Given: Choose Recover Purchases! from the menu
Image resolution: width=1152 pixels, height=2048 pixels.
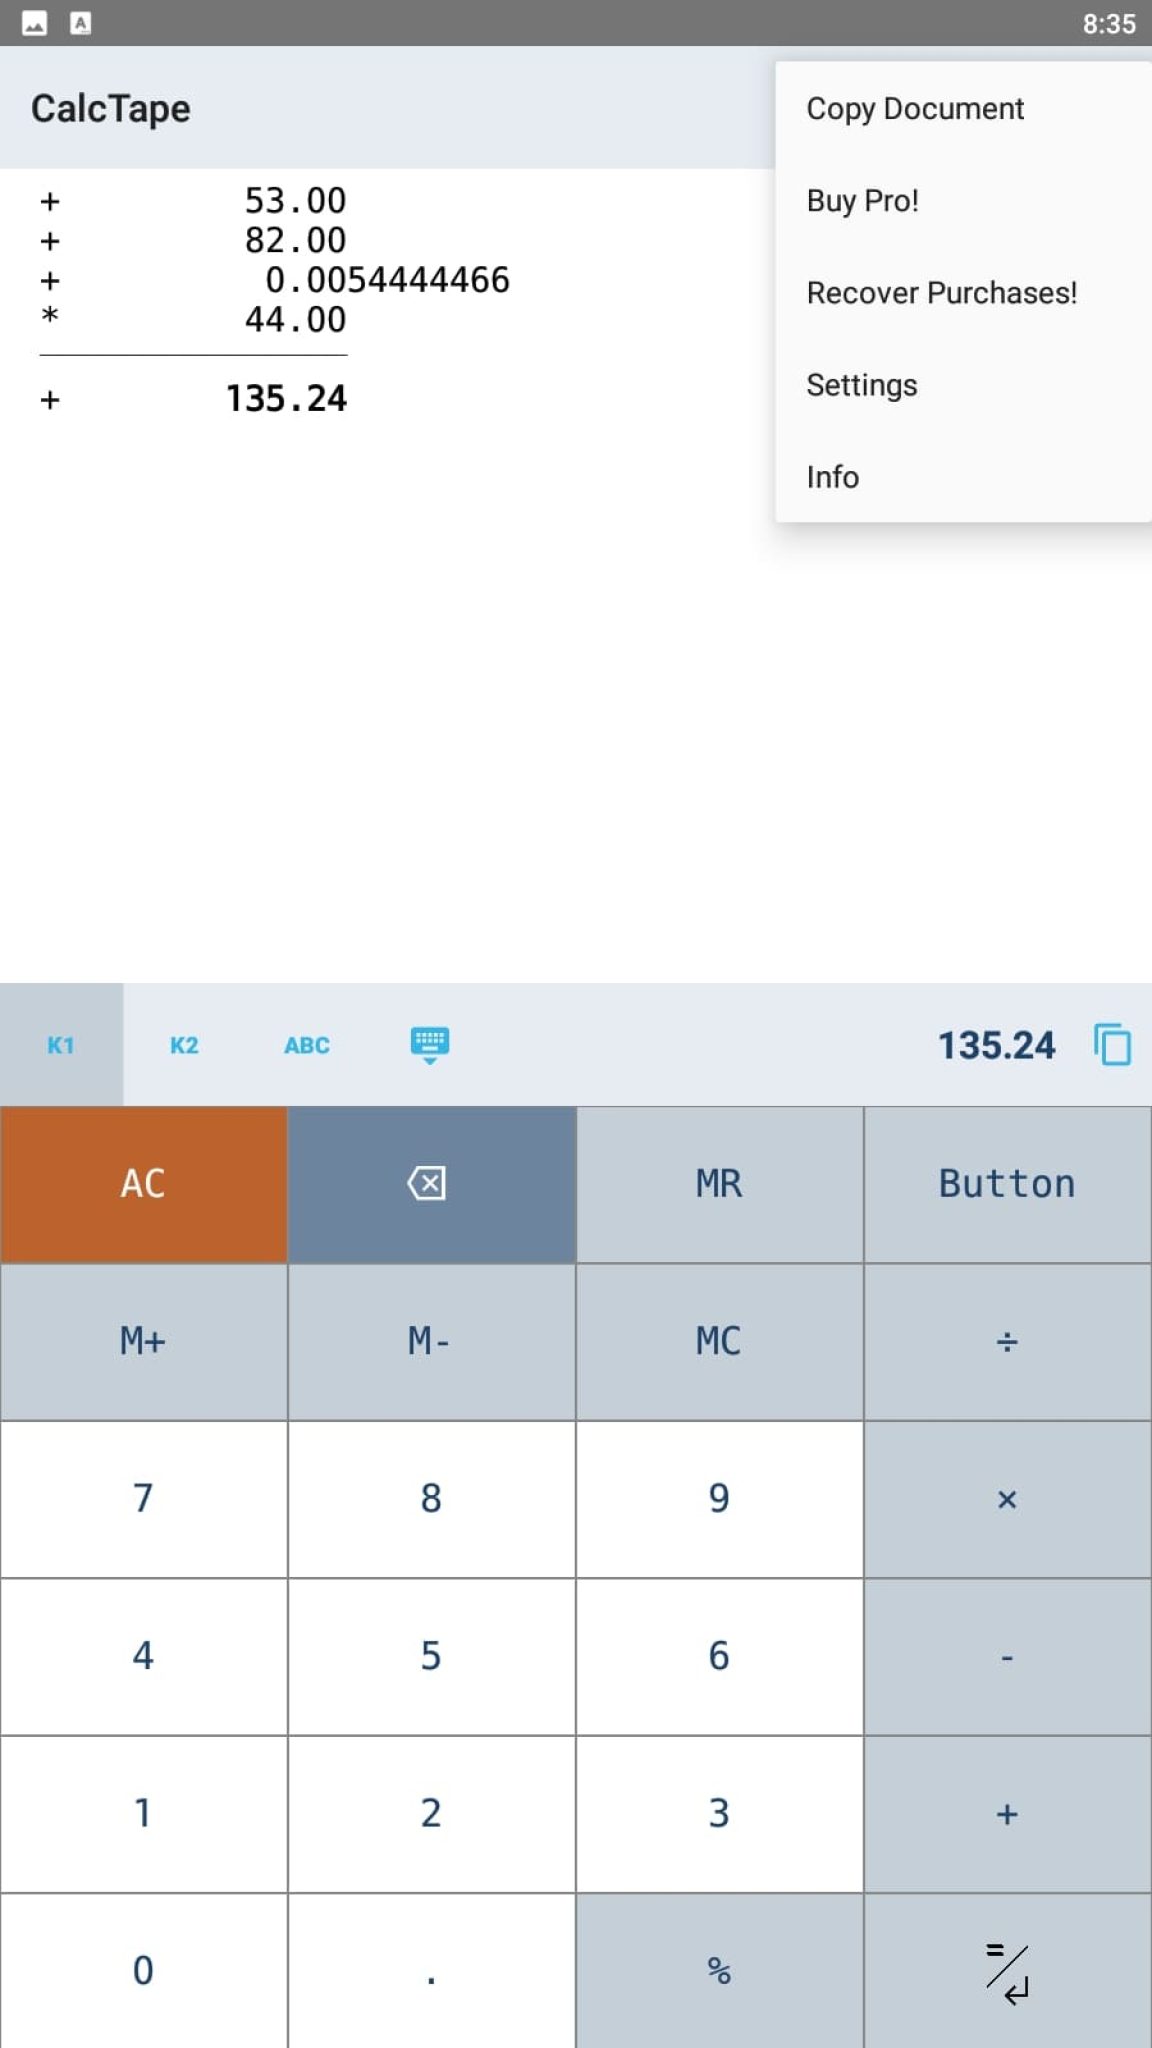Looking at the screenshot, I should point(941,292).
